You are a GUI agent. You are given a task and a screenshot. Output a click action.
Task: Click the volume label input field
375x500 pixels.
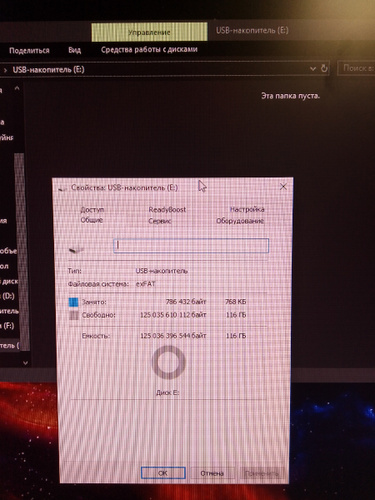tap(191, 245)
